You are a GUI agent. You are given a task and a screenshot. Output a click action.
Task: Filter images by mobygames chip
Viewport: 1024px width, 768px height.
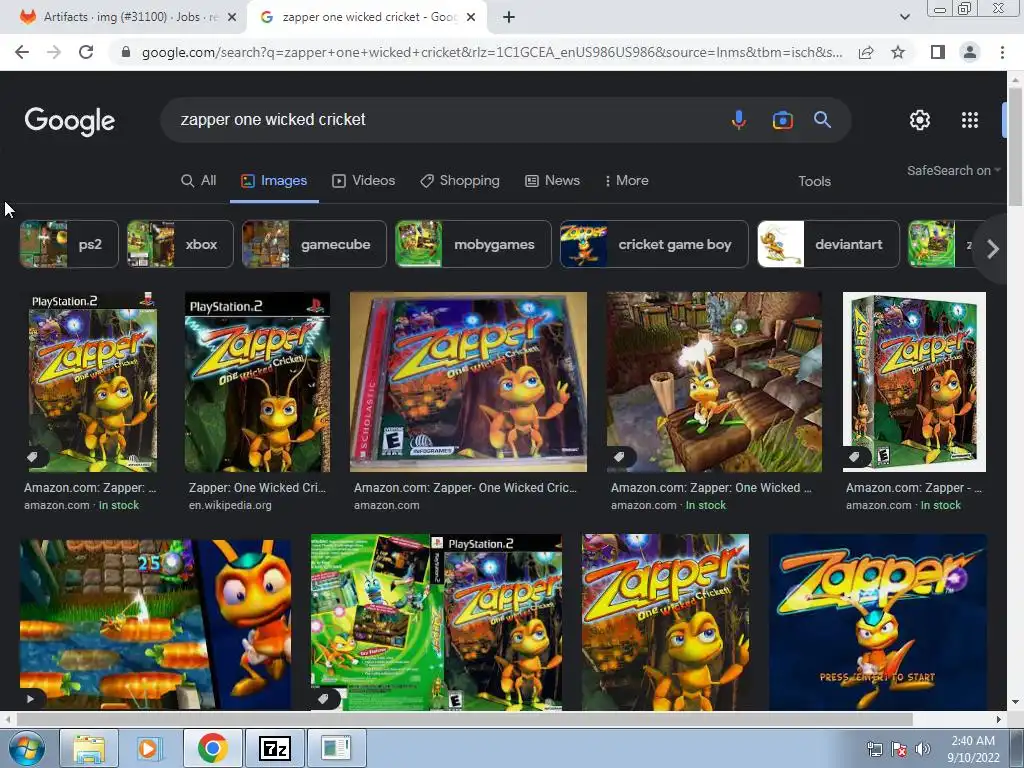click(x=473, y=244)
